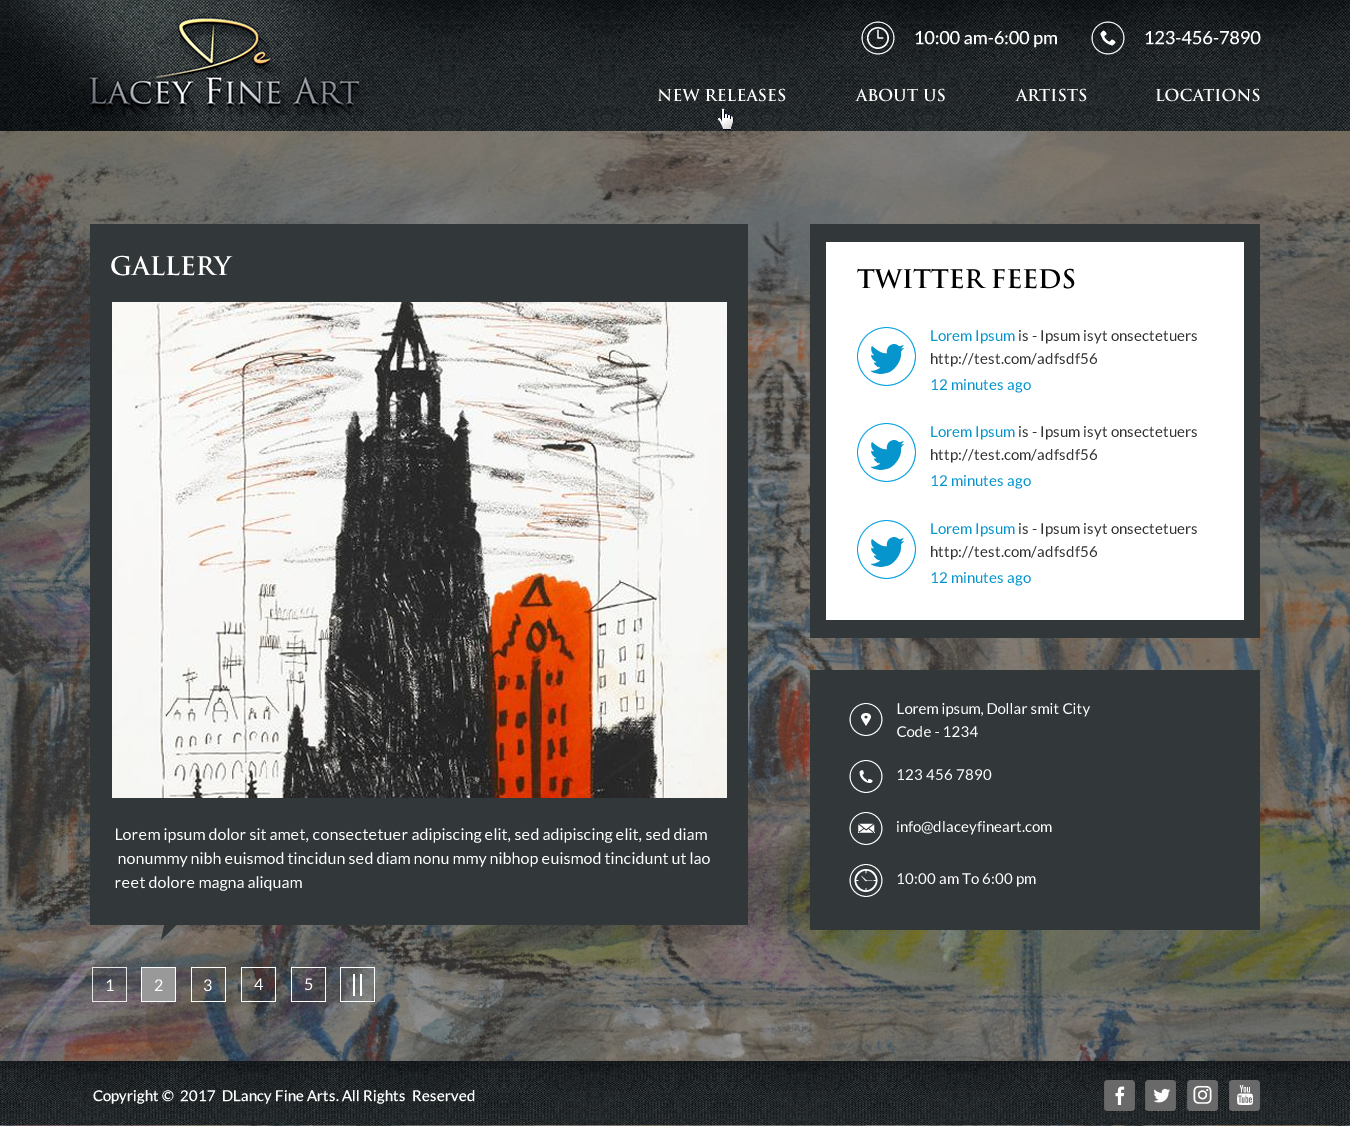The height and width of the screenshot is (1126, 1350).
Task: Open the second tweet's Lorem Ipsum link
Action: point(972,432)
